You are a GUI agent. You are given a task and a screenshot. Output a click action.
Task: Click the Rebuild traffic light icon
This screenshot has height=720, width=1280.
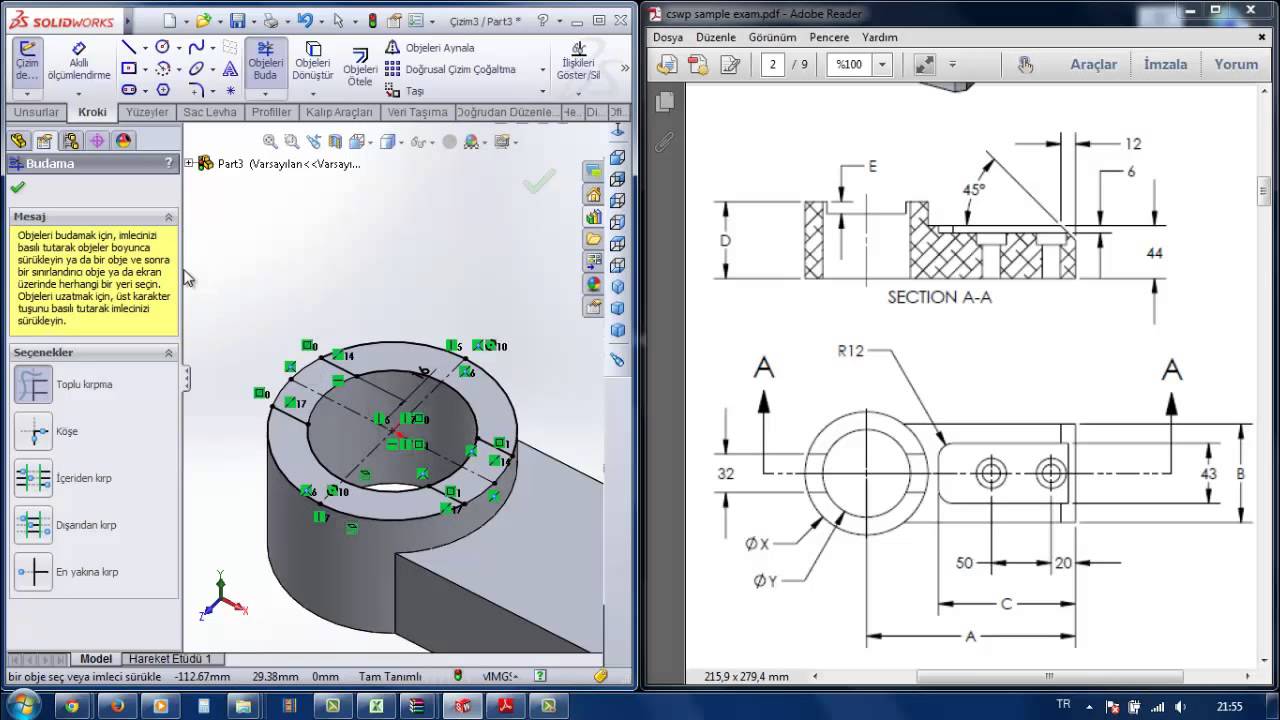point(373,20)
